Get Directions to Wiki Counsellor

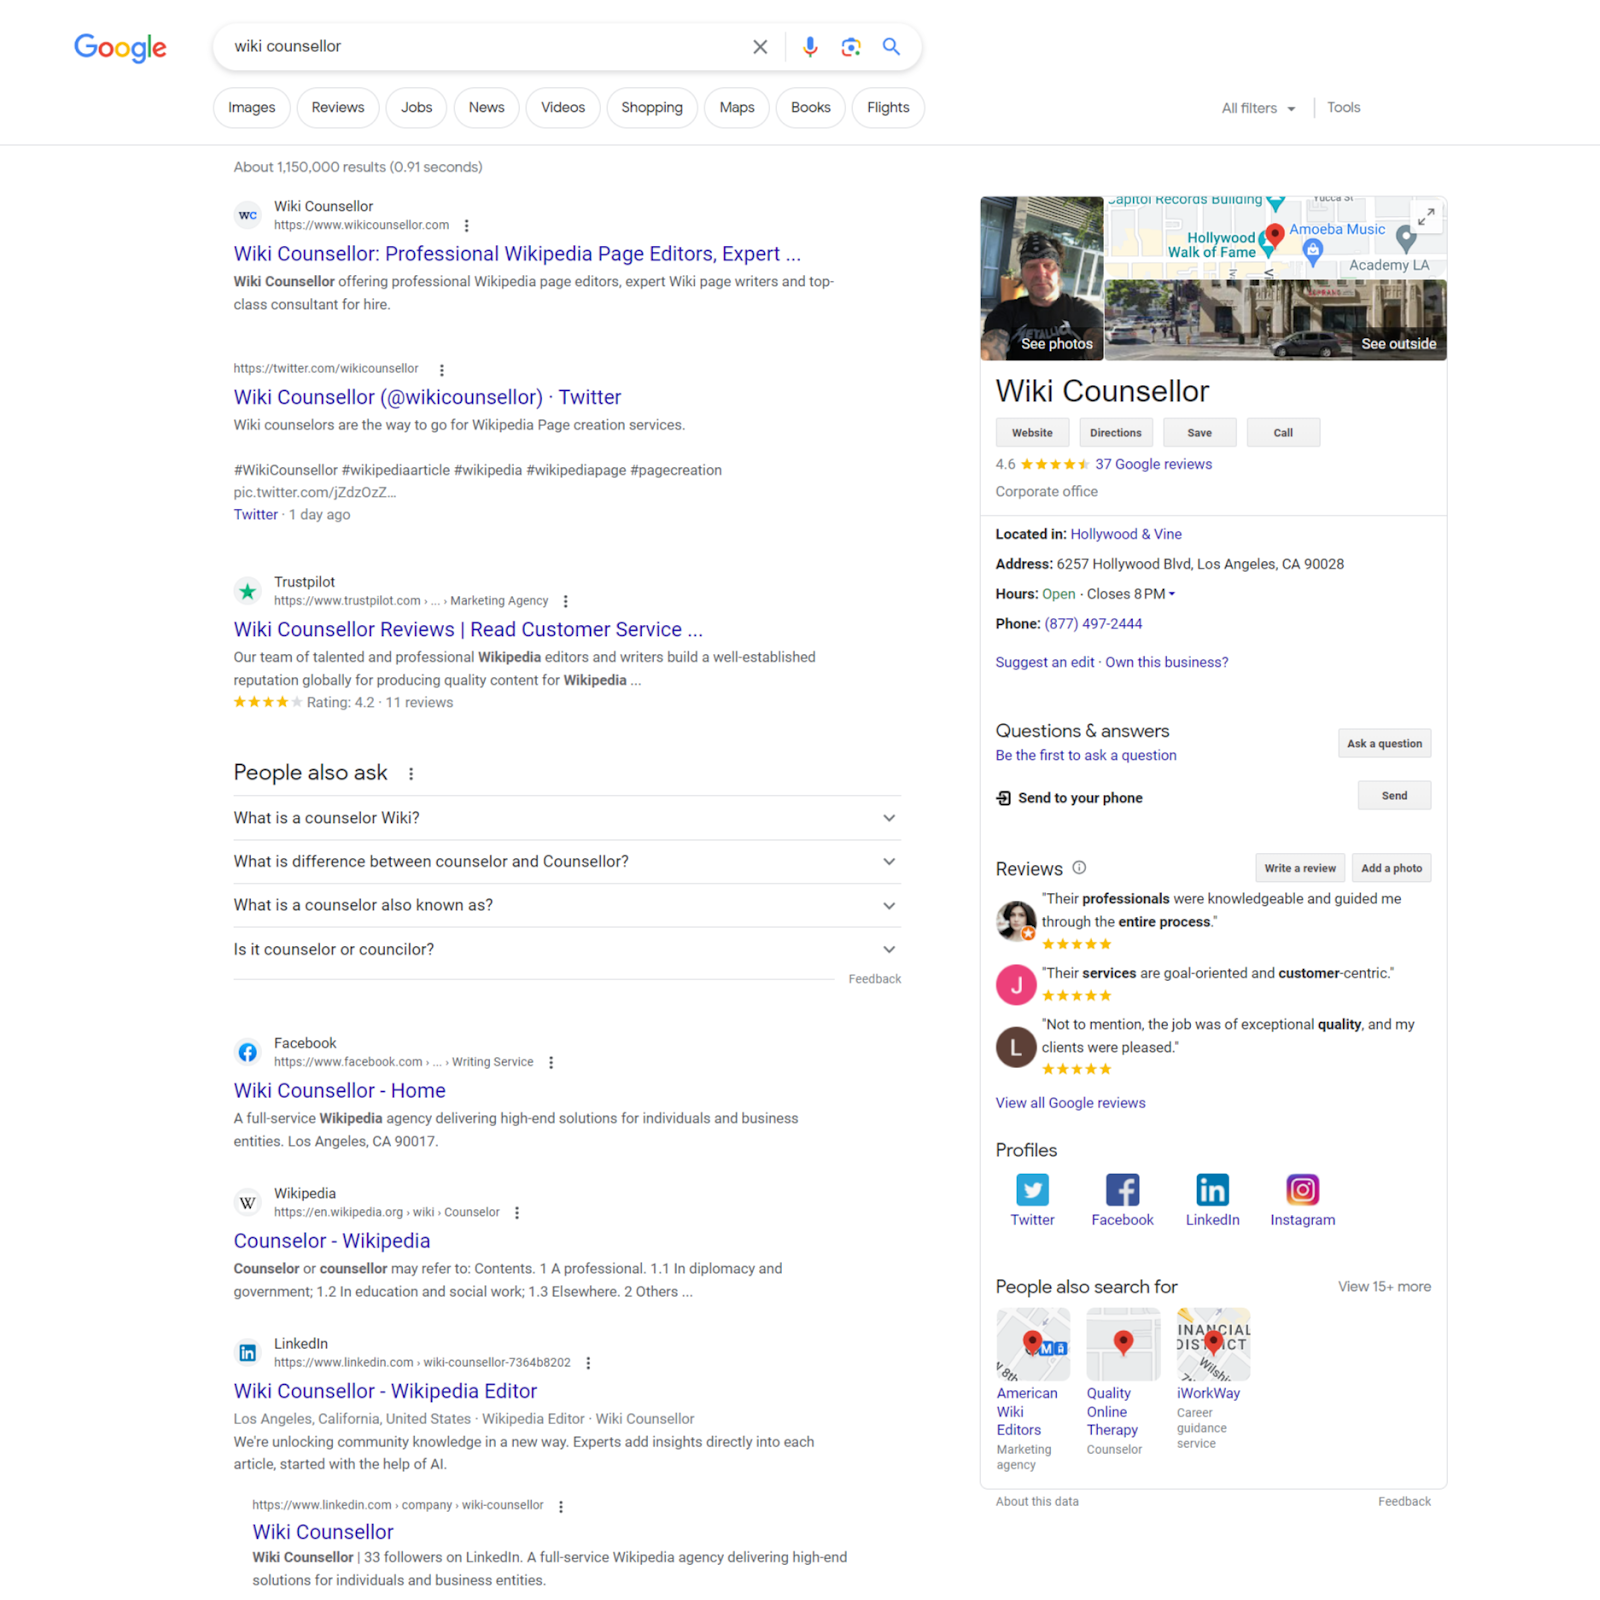1116,433
